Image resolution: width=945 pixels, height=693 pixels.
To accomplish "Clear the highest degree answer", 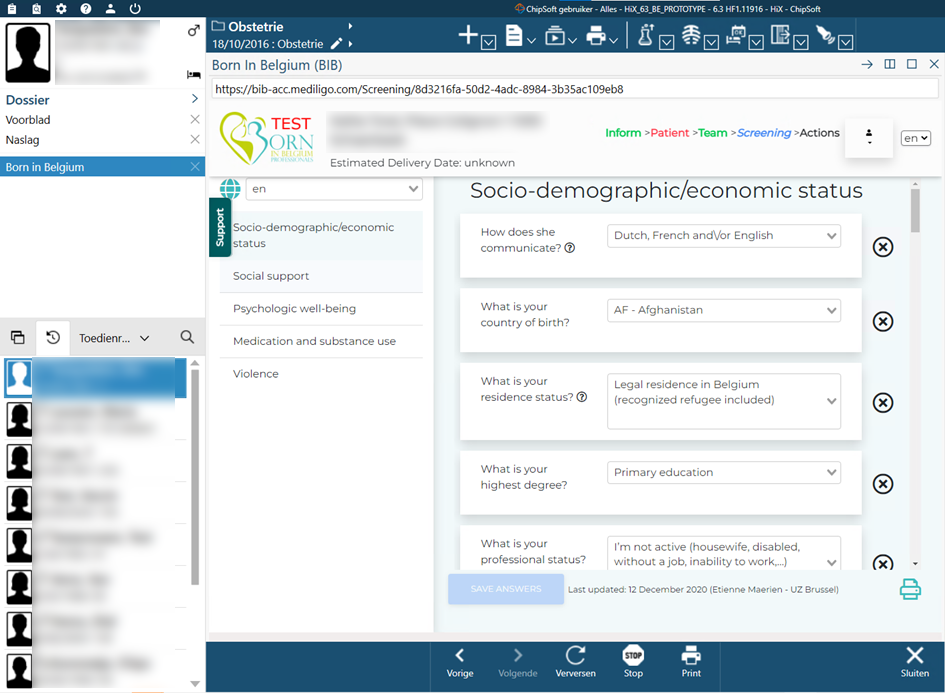I will tap(883, 484).
